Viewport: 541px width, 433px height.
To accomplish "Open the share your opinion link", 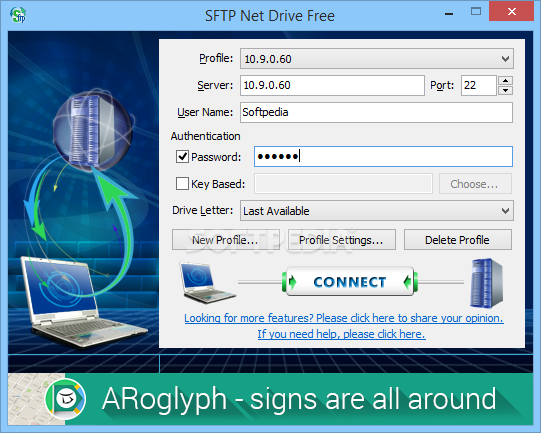I will coord(344,318).
